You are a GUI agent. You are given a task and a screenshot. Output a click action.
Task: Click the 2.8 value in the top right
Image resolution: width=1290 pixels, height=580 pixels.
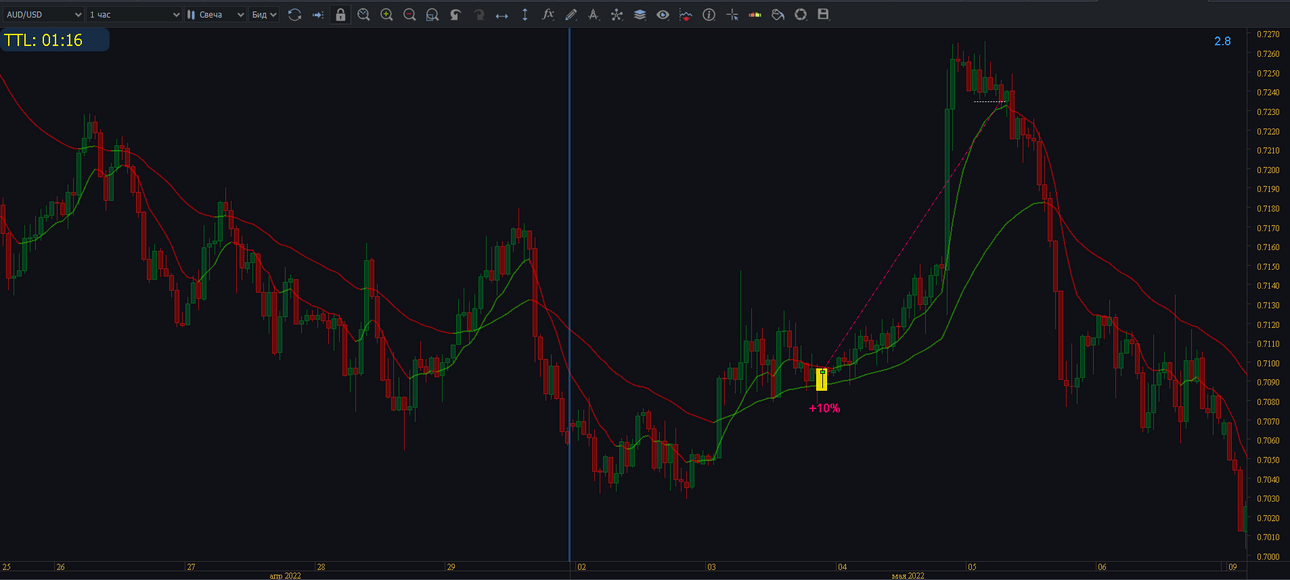click(1222, 41)
